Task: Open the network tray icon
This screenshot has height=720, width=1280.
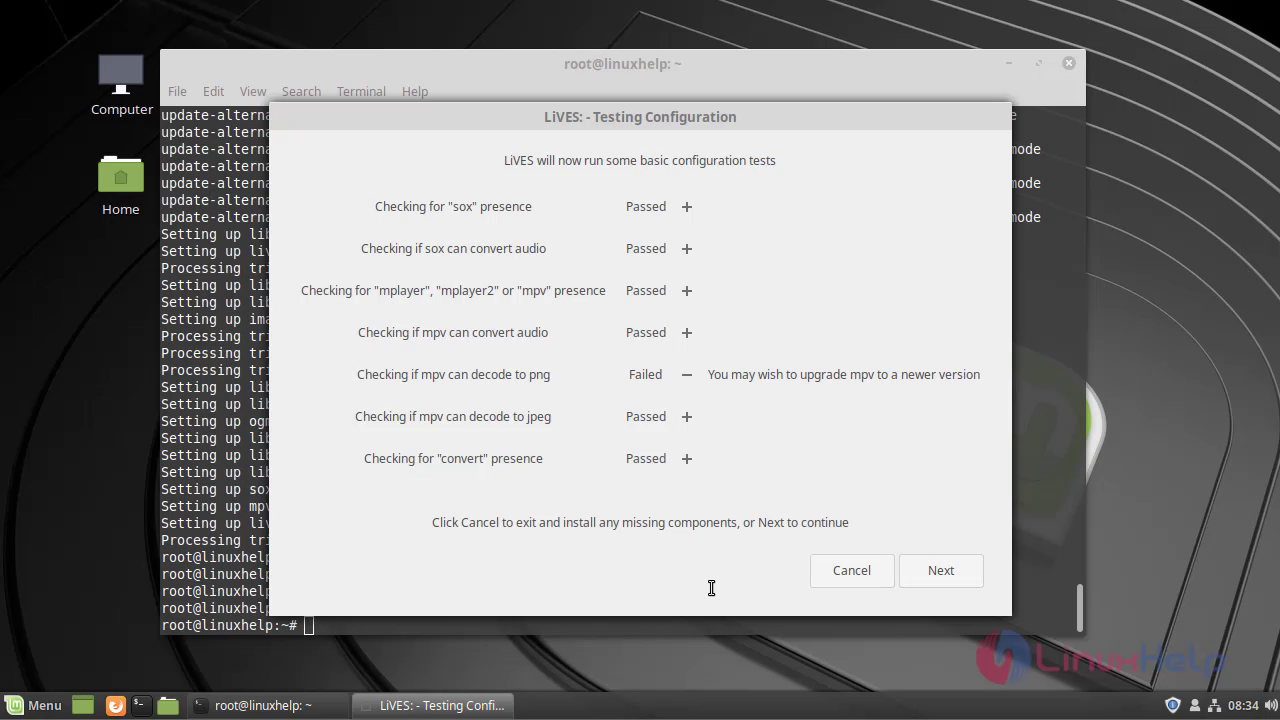Action: click(x=1213, y=705)
